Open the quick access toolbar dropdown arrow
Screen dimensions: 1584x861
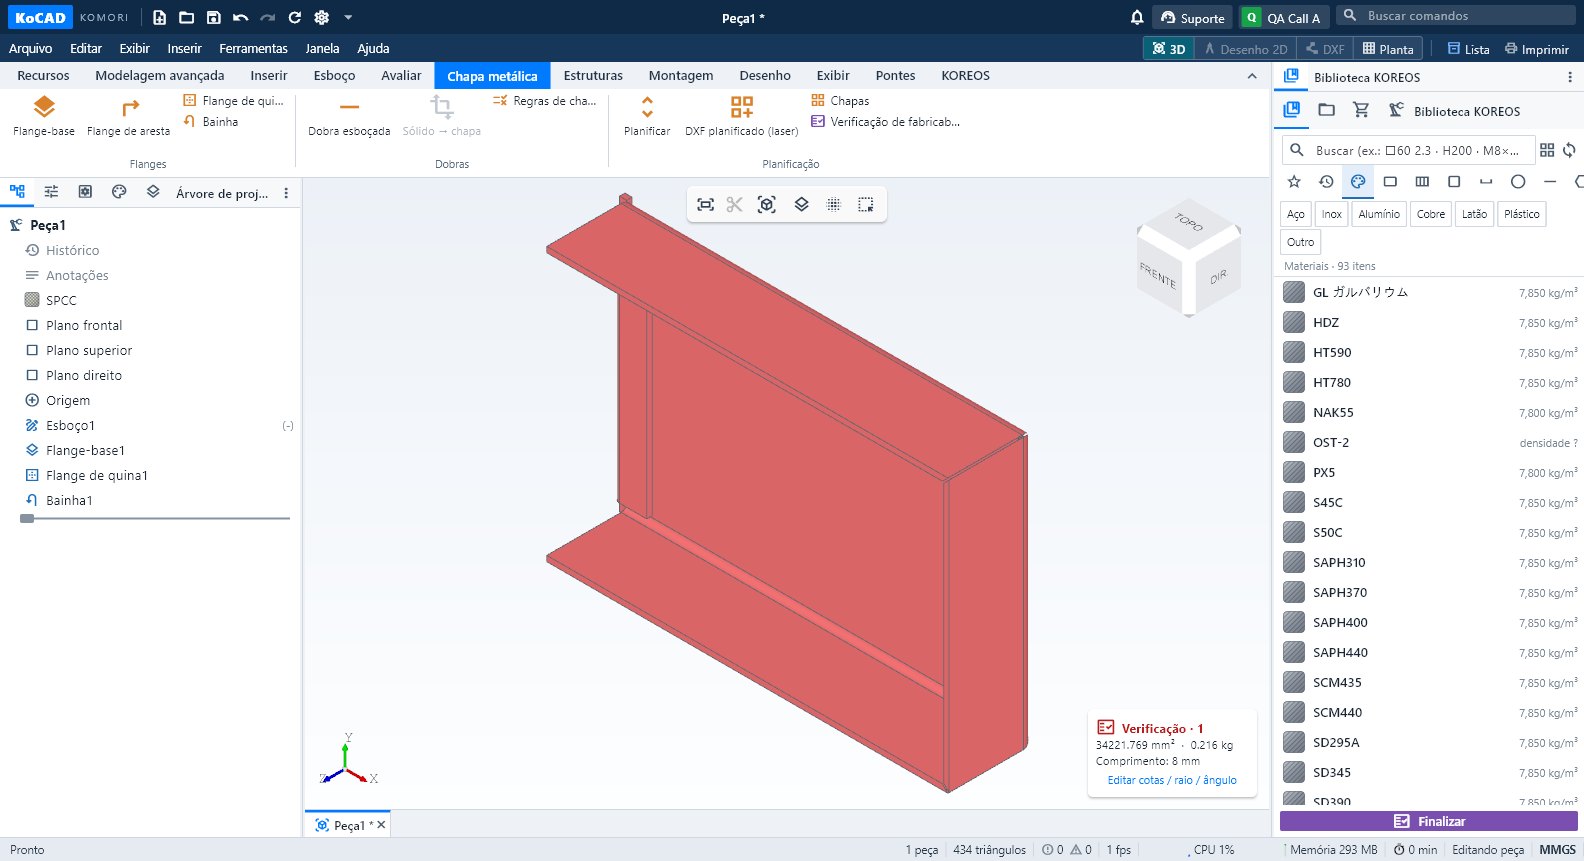348,17
